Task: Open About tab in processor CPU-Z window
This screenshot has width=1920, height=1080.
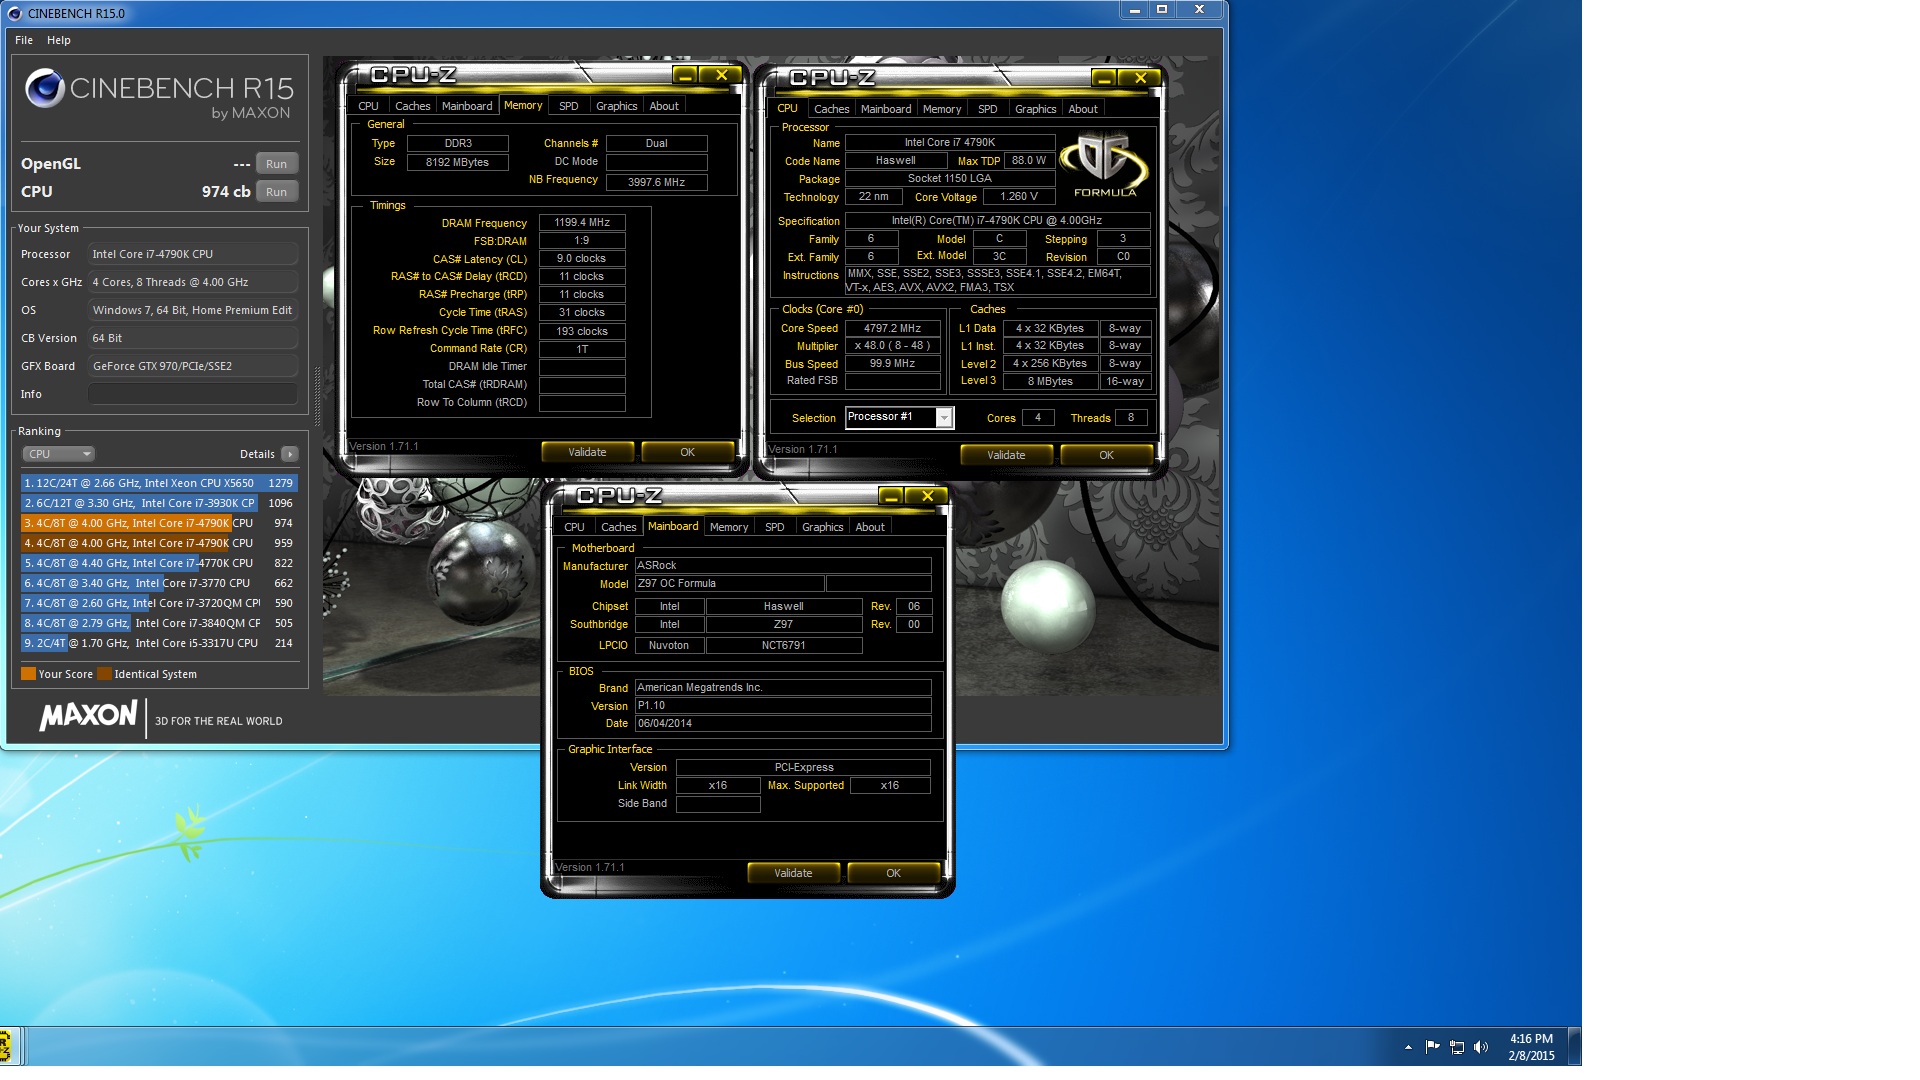Action: [1083, 109]
